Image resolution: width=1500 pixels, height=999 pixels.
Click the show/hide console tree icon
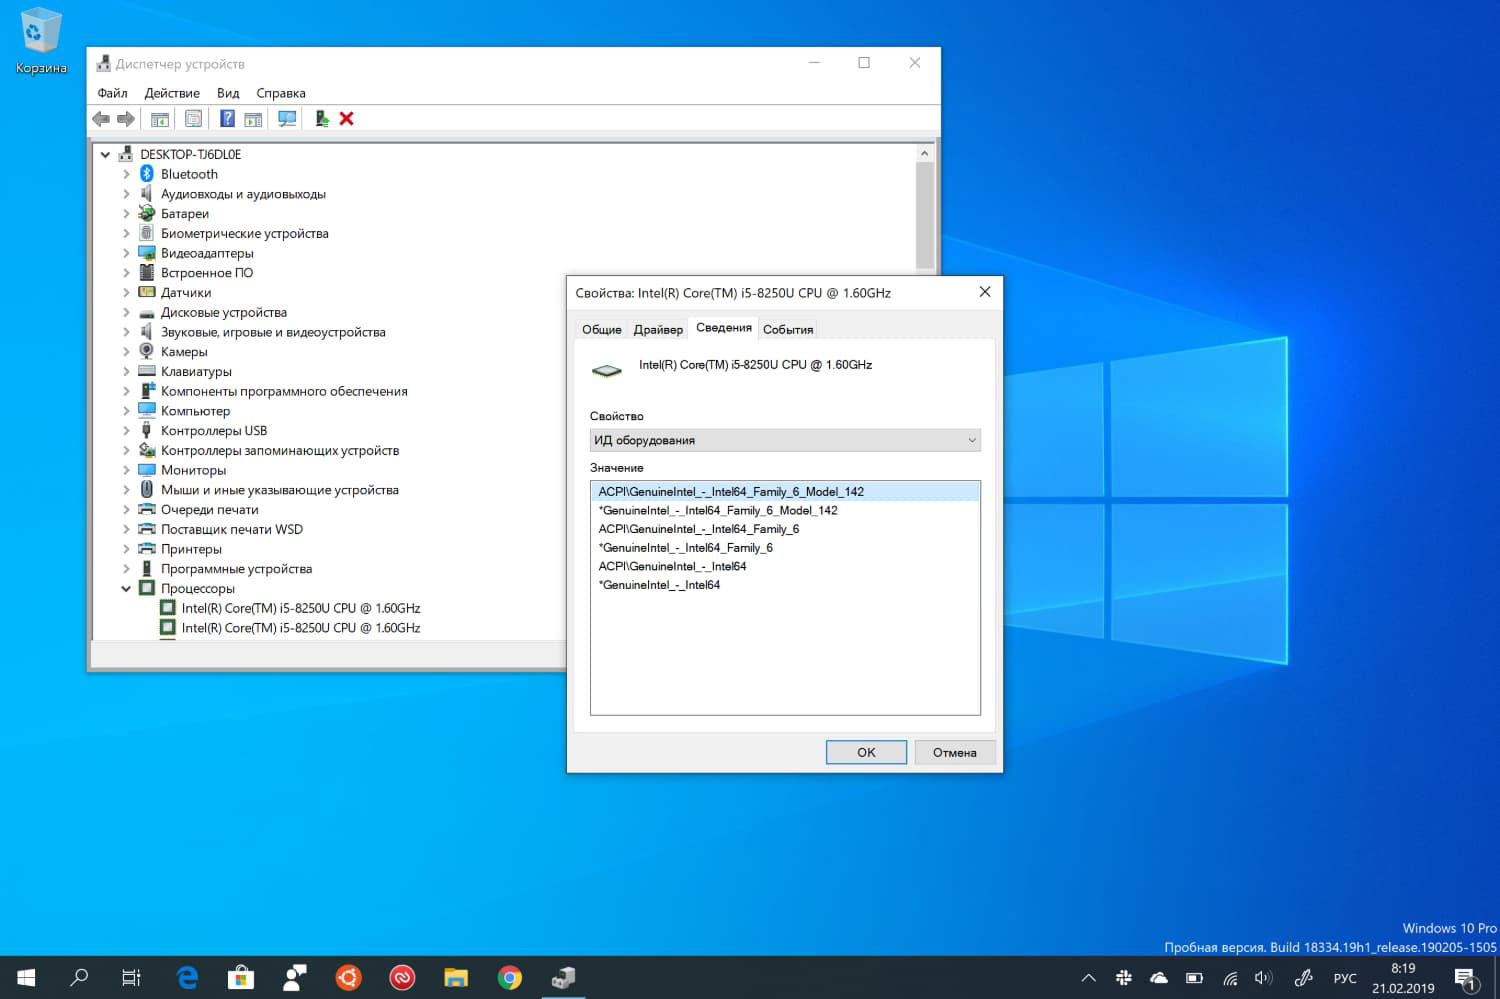(x=159, y=119)
